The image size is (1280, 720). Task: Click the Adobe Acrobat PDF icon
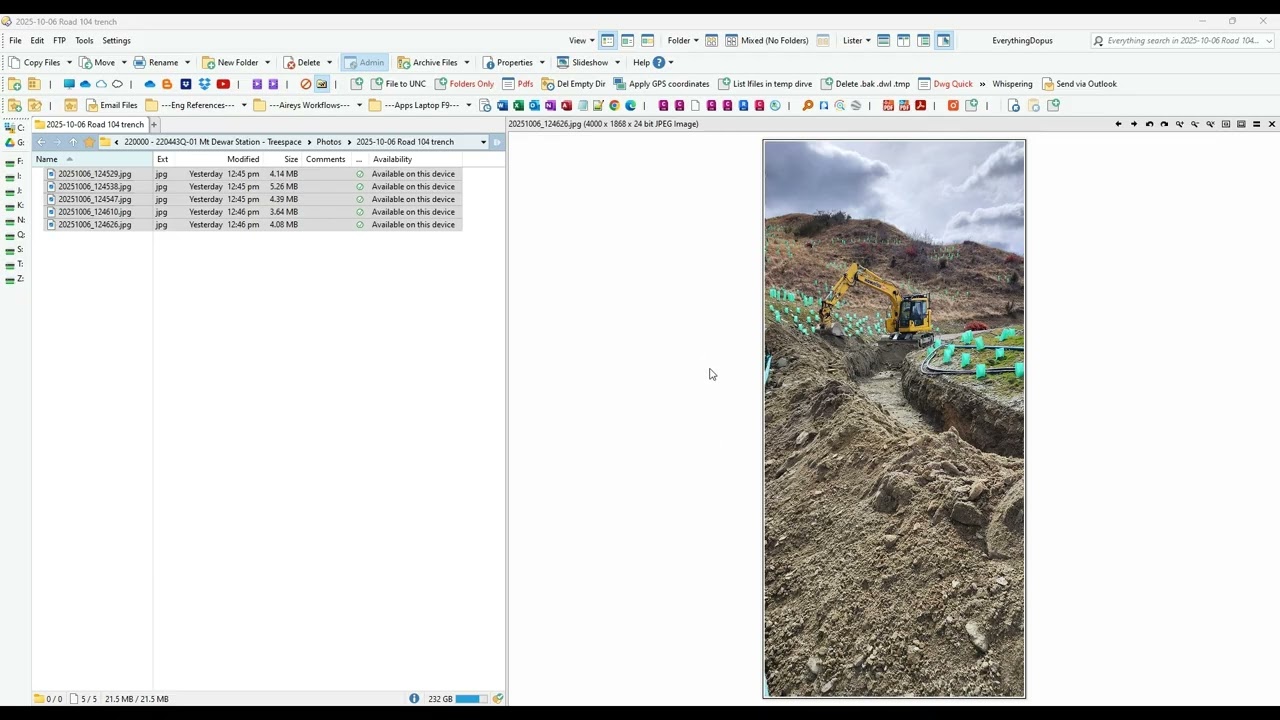[x=920, y=105]
